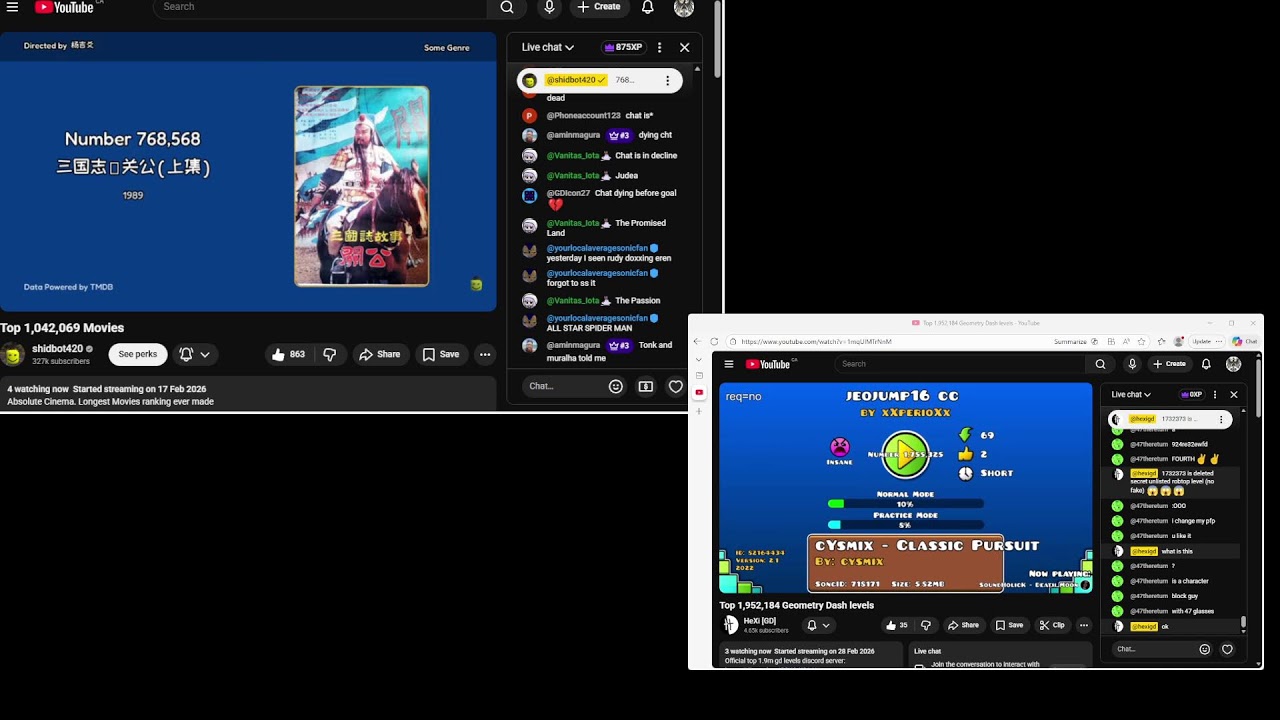The height and width of the screenshot is (720, 1280).
Task: Click the browser back arrow in the Geometry Dash window
Action: click(x=700, y=341)
